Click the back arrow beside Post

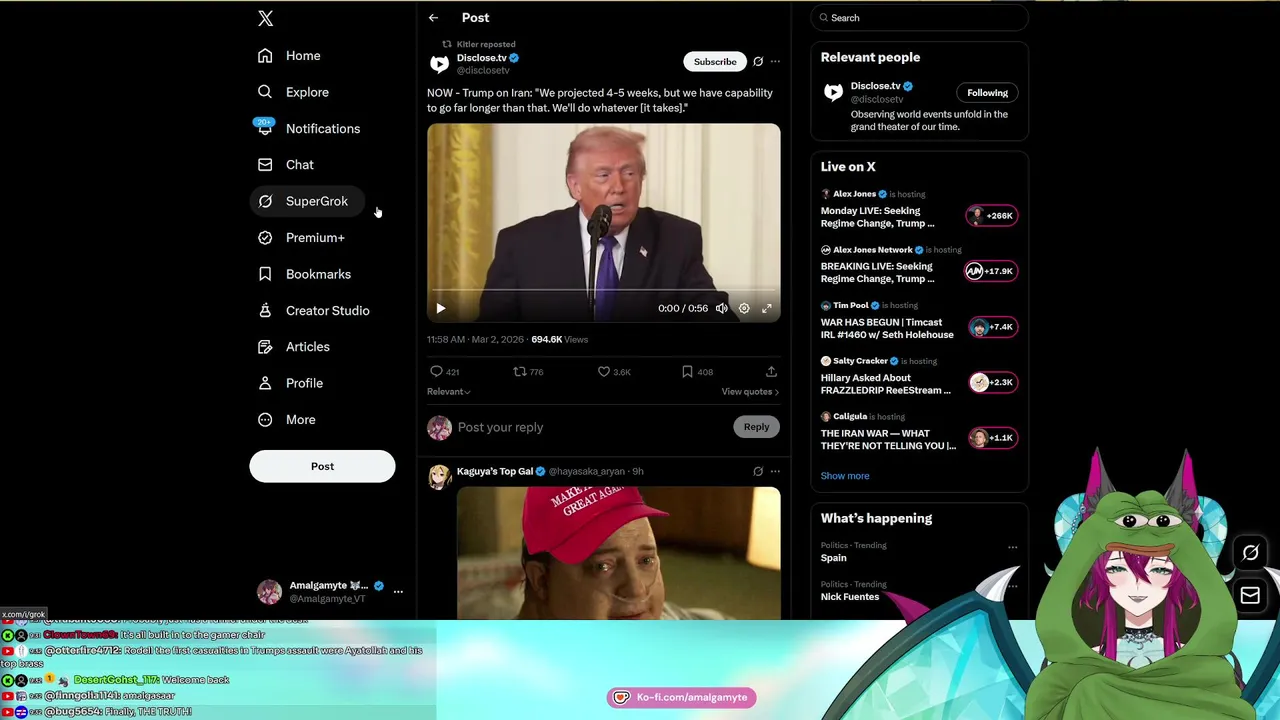pos(433,18)
